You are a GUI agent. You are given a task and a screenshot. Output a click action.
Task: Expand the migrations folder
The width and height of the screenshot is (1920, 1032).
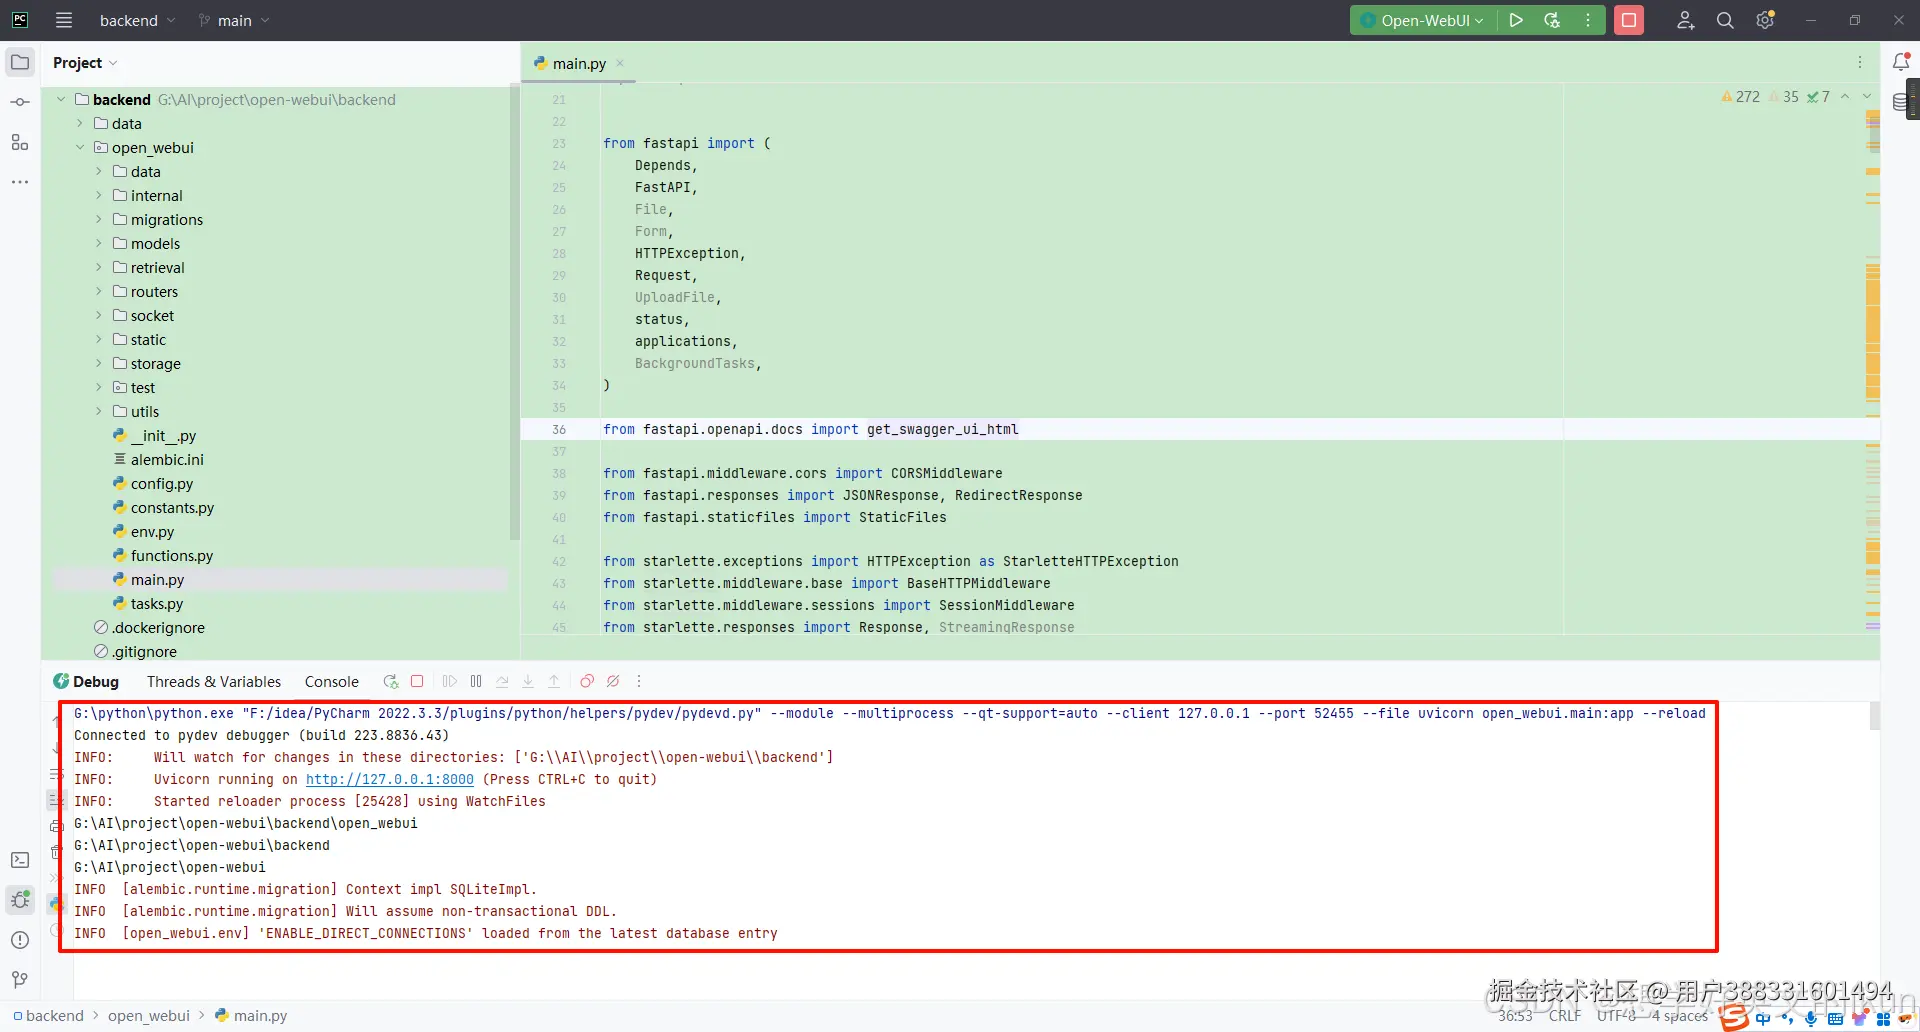pos(99,220)
